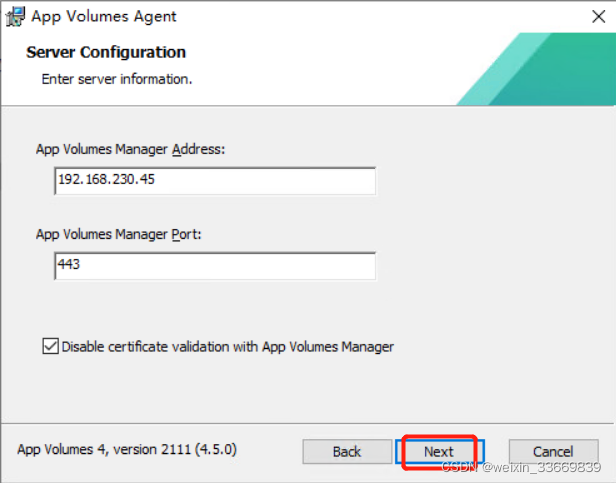Click the 'Enter server information.' text

tap(117, 79)
